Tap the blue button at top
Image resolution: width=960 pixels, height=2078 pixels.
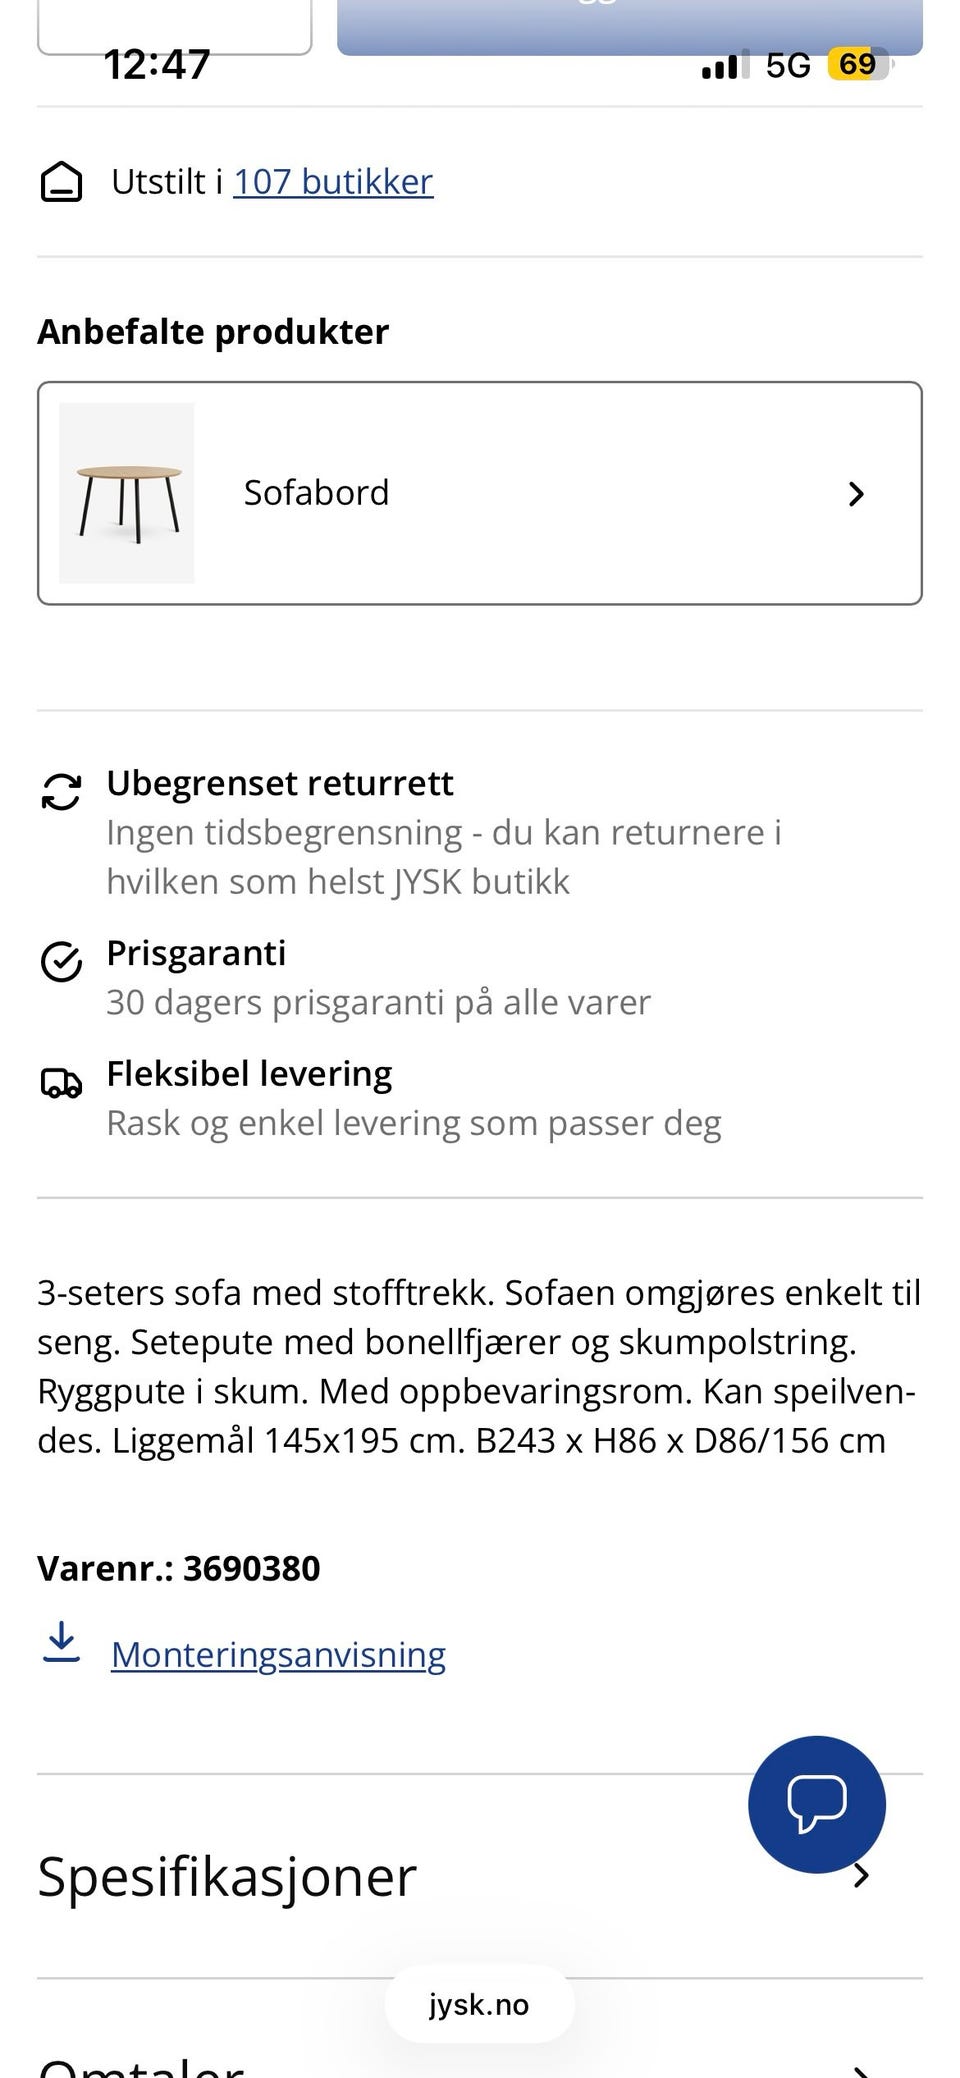click(x=630, y=25)
